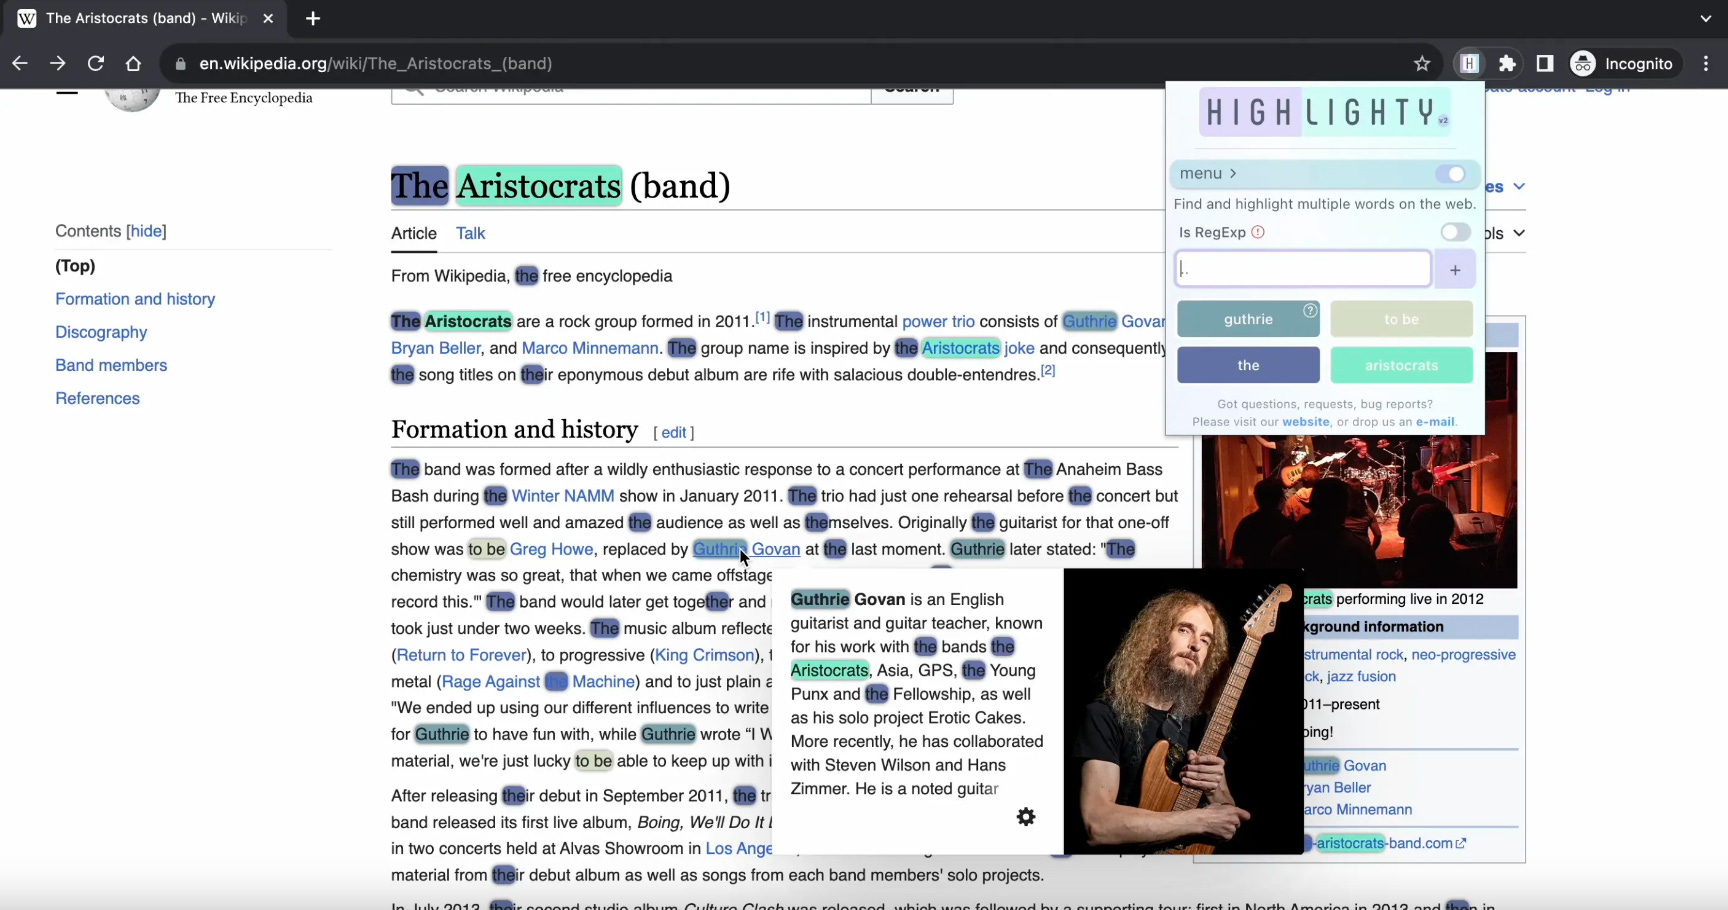Open the Winter NAMM link
This screenshot has height=910, width=1728.
coord(563,496)
